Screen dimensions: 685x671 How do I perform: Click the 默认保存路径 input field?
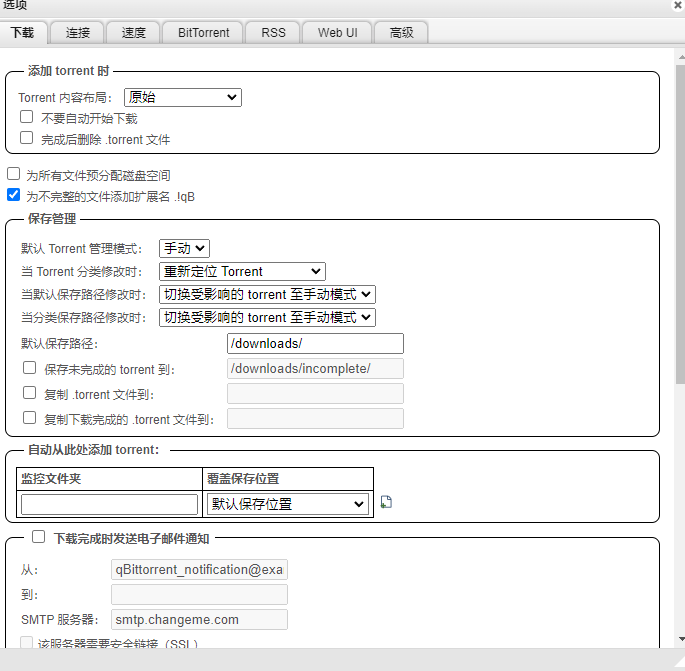point(315,343)
